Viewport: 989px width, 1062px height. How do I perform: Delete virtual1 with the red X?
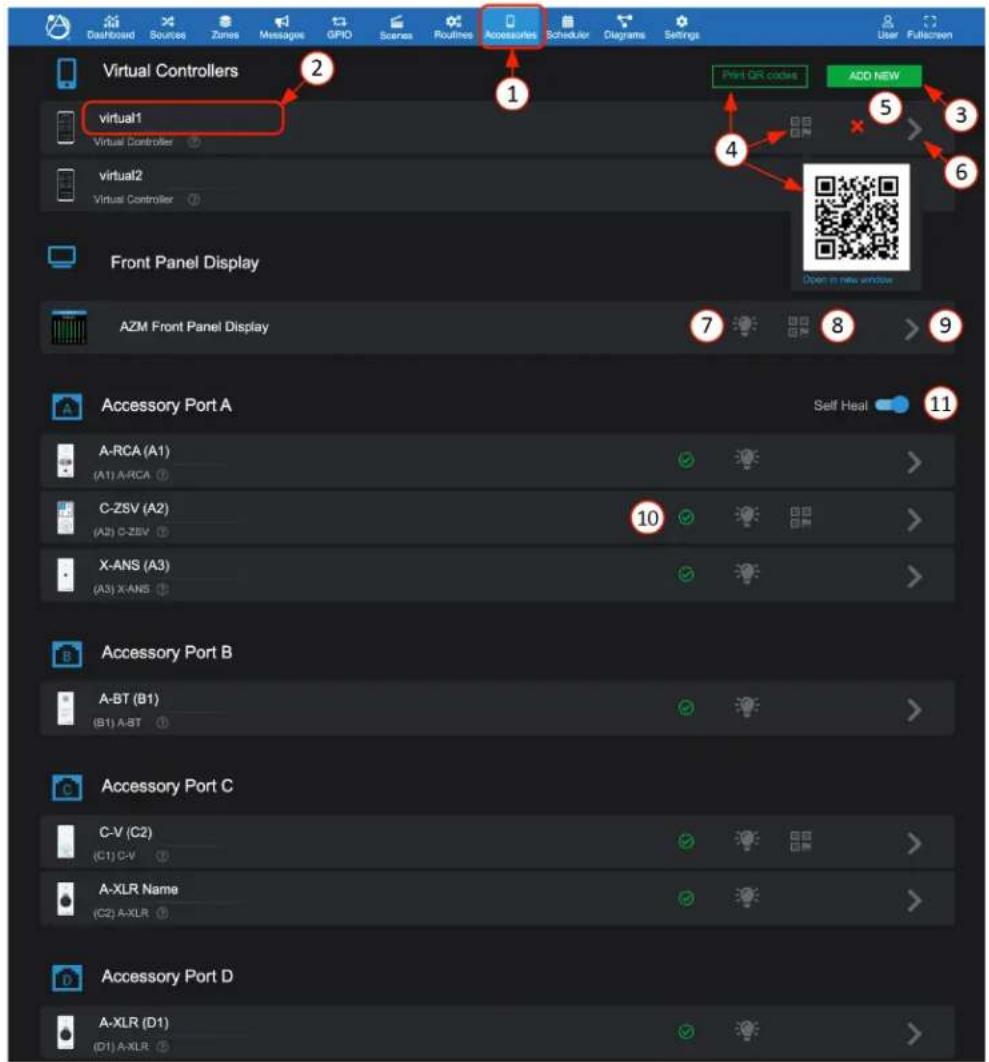[857, 127]
